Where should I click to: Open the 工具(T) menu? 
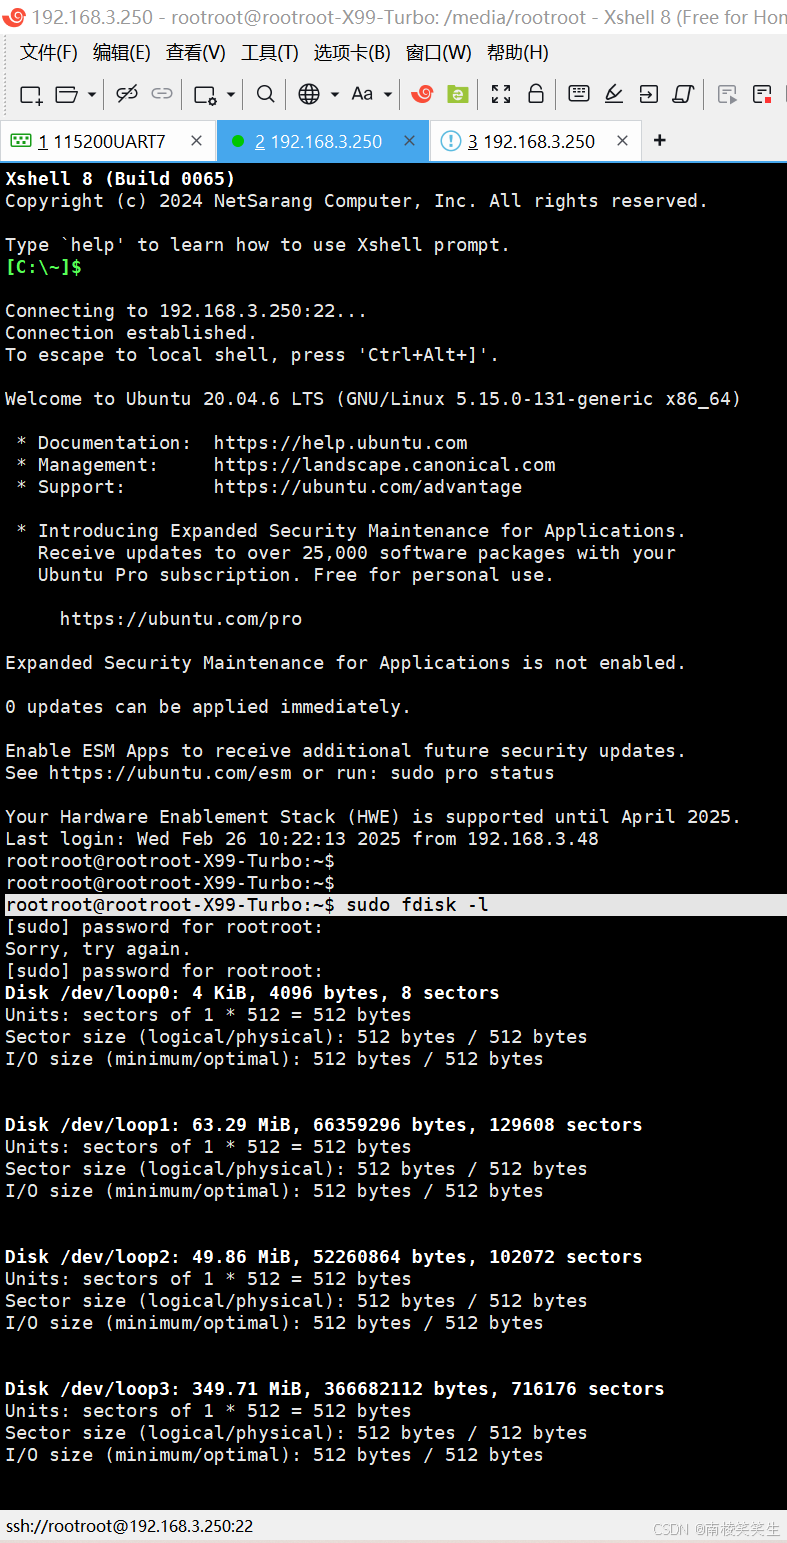pyautogui.click(x=269, y=53)
